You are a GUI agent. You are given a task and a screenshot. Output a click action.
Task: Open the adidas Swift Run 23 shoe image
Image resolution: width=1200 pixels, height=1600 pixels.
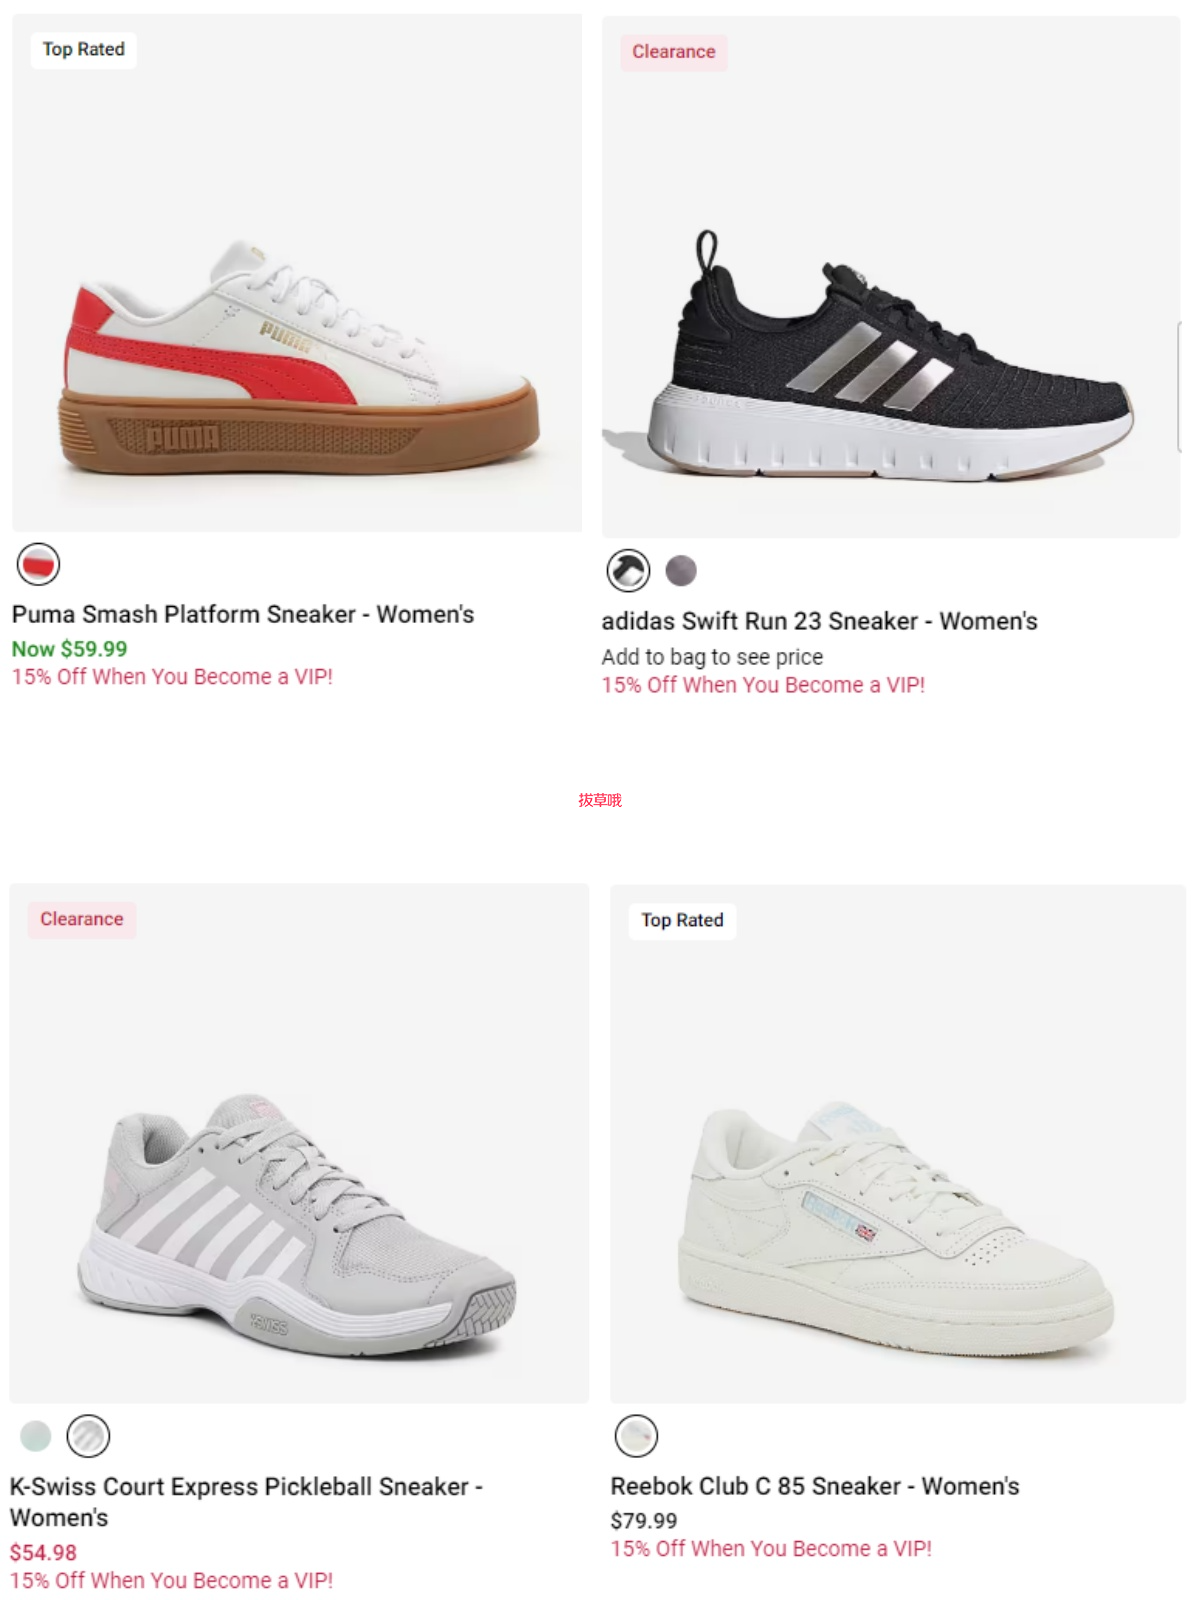[891, 277]
